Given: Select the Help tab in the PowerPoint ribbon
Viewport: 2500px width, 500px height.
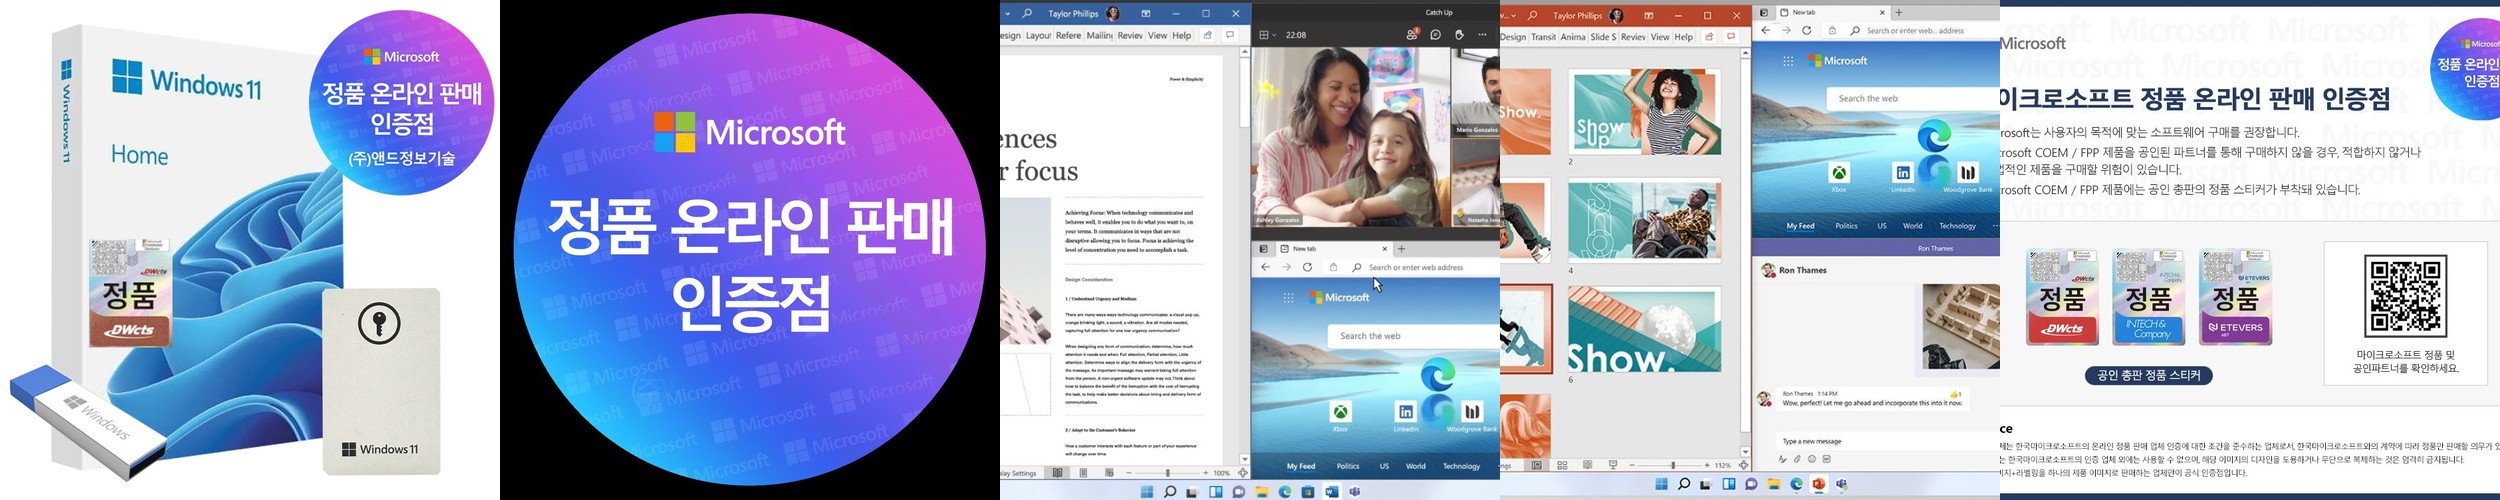Looking at the screenshot, I should pyautogui.click(x=1684, y=37).
